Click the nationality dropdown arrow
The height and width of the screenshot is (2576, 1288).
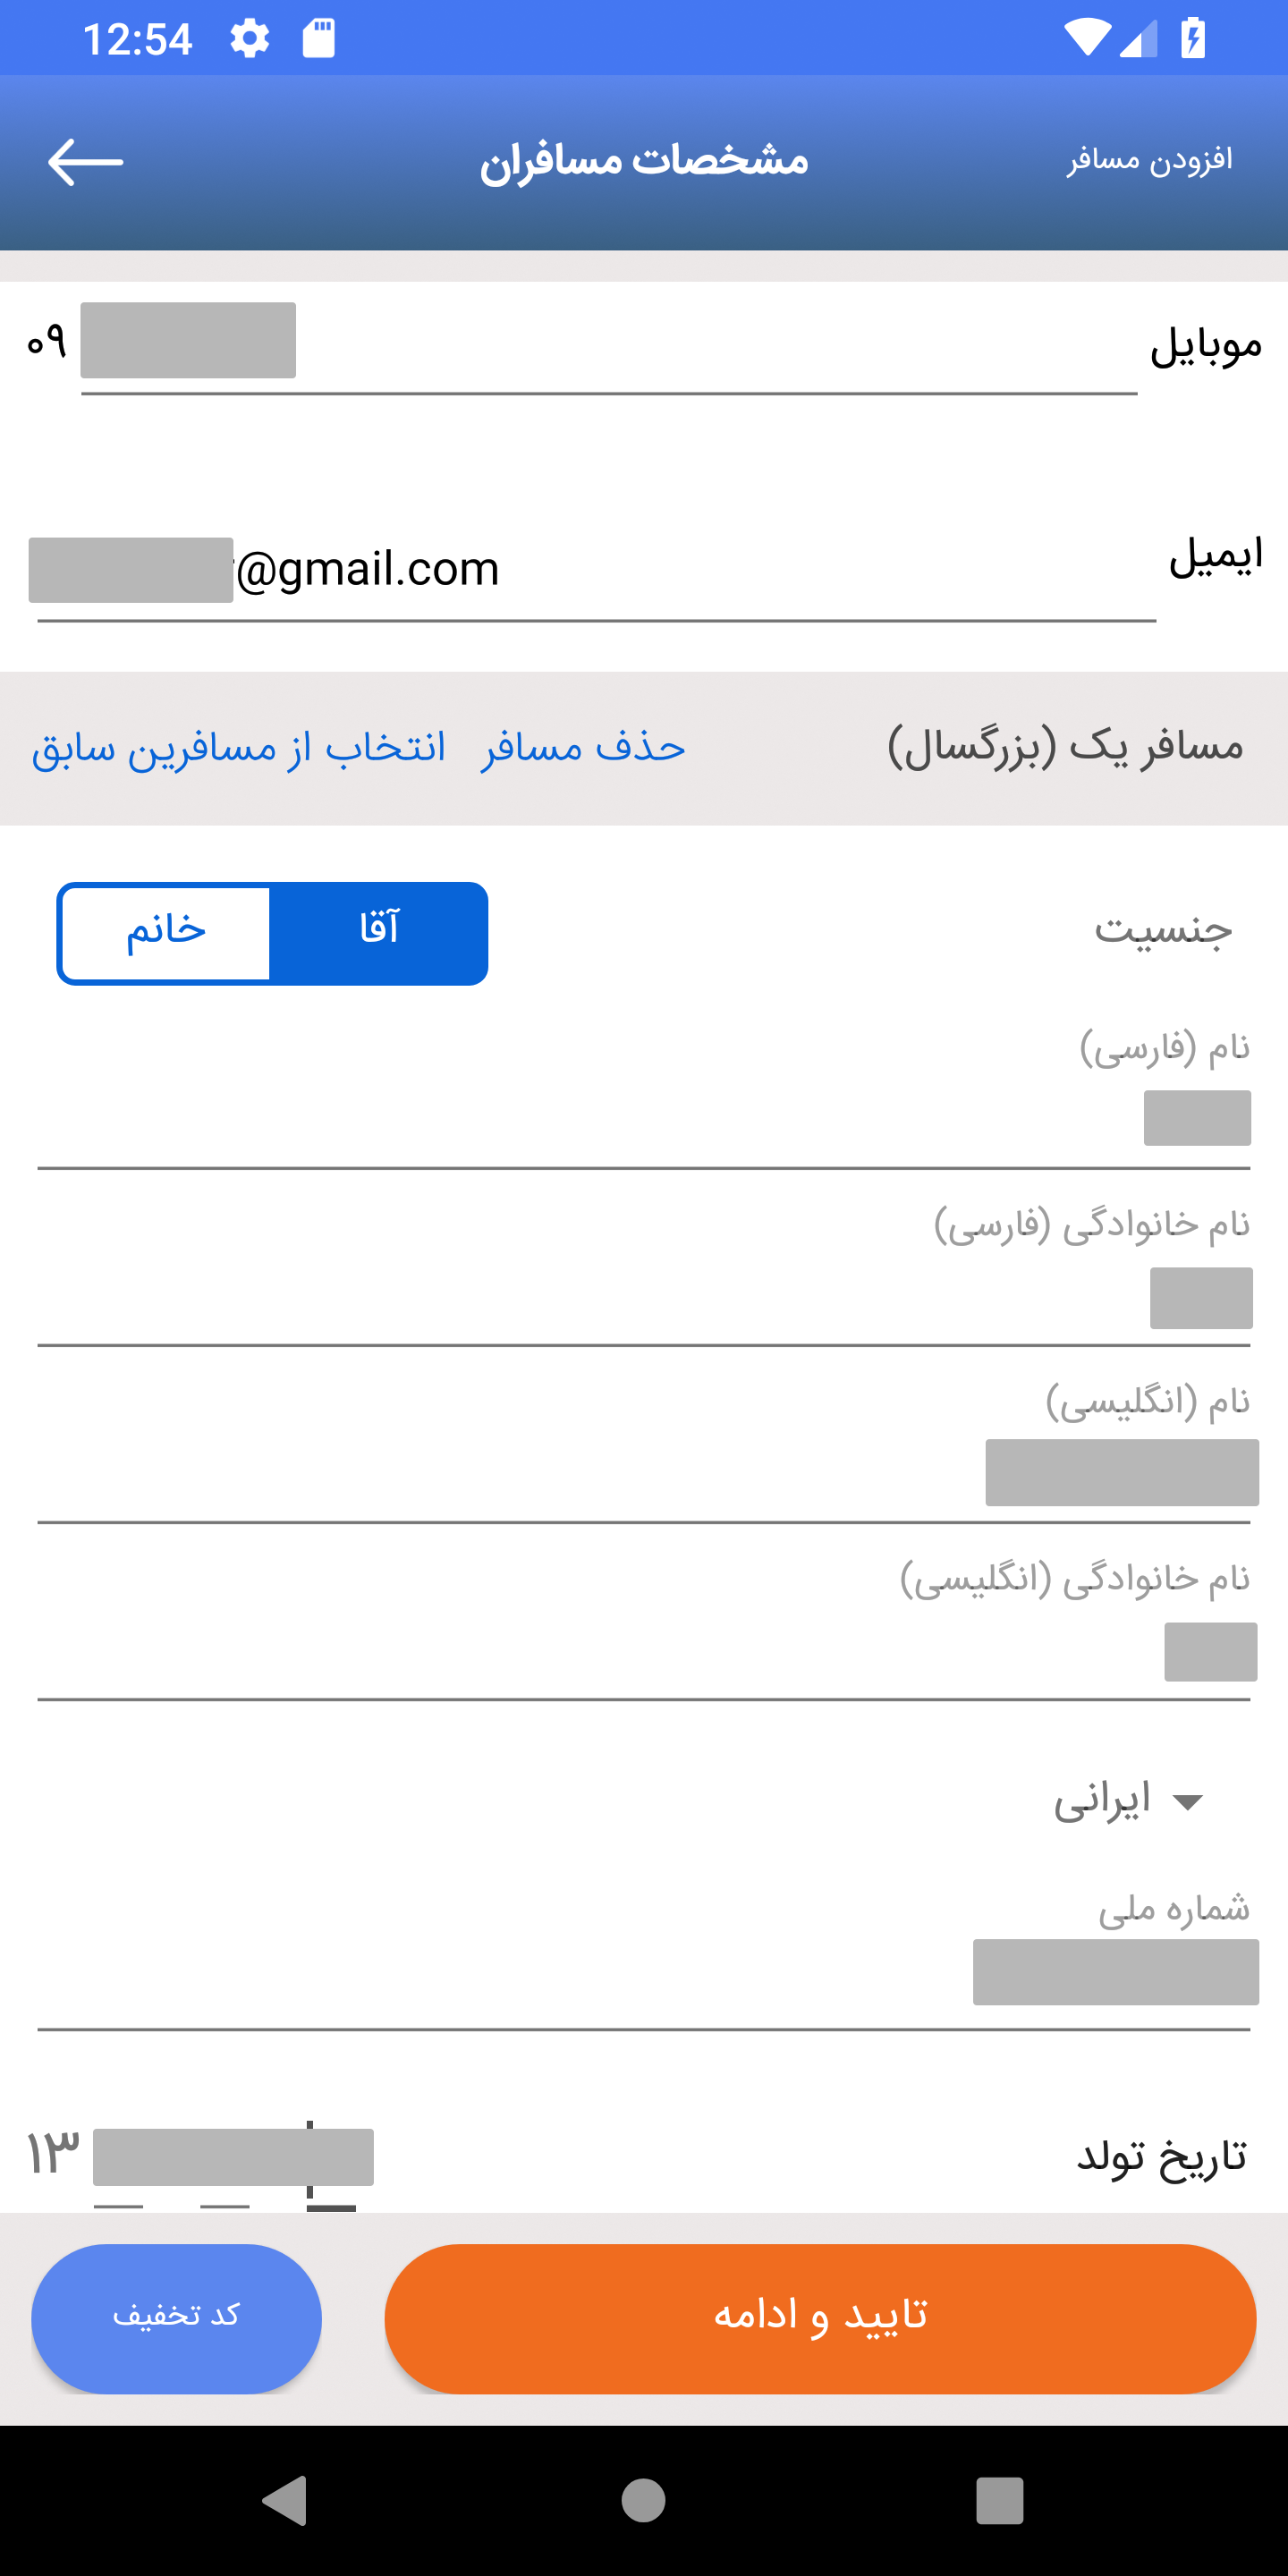[1188, 1803]
